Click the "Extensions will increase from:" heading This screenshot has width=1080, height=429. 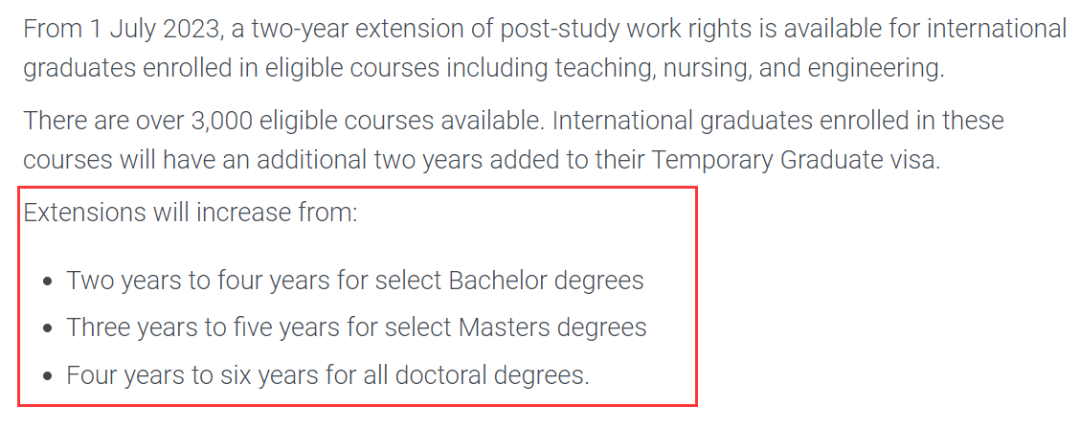point(191,213)
